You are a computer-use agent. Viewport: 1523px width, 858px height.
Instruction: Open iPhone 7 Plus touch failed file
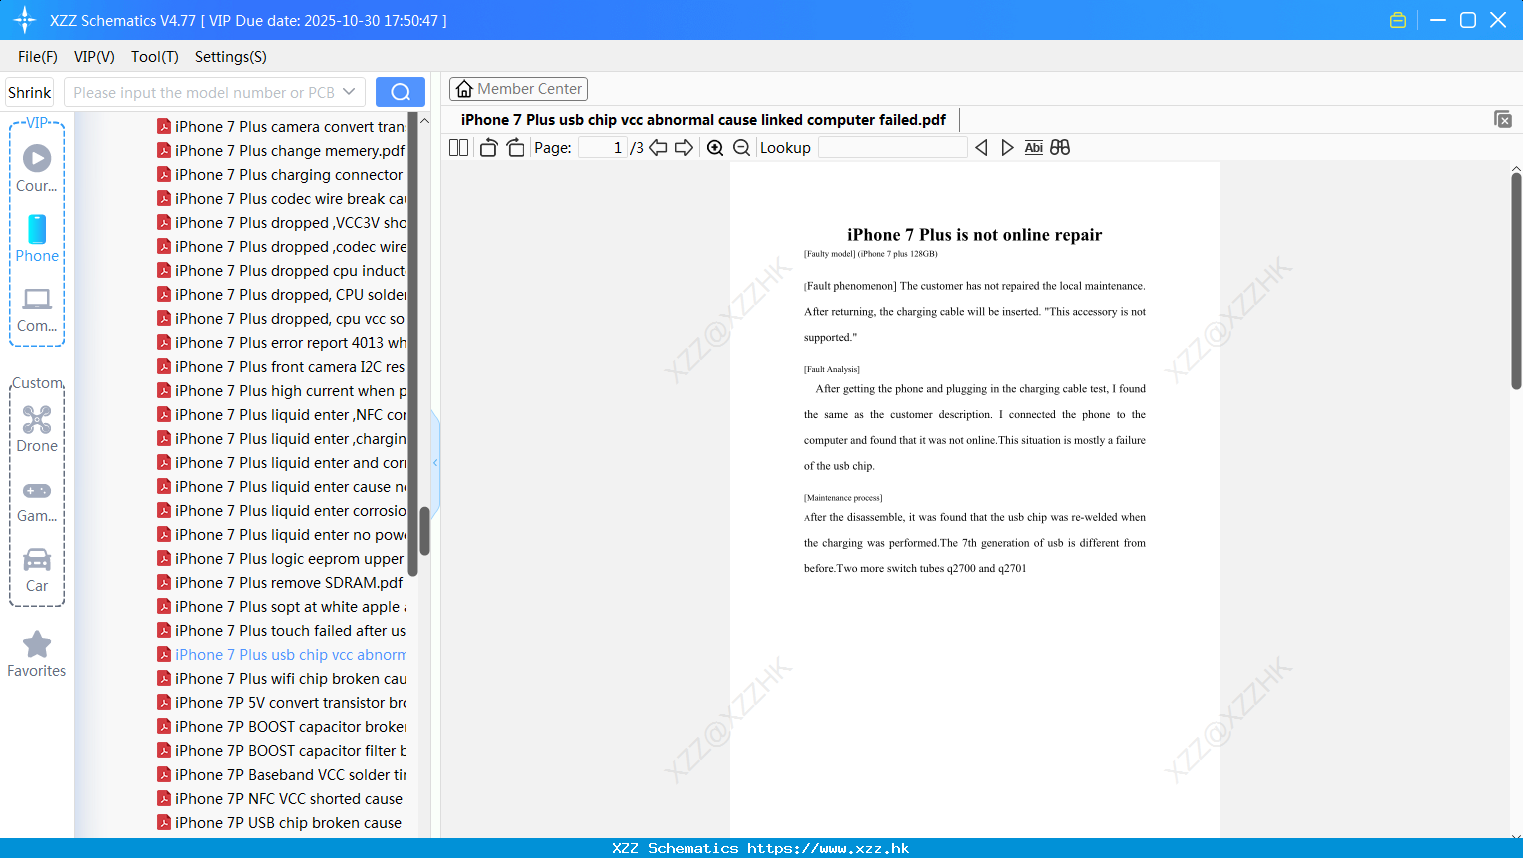(281, 630)
